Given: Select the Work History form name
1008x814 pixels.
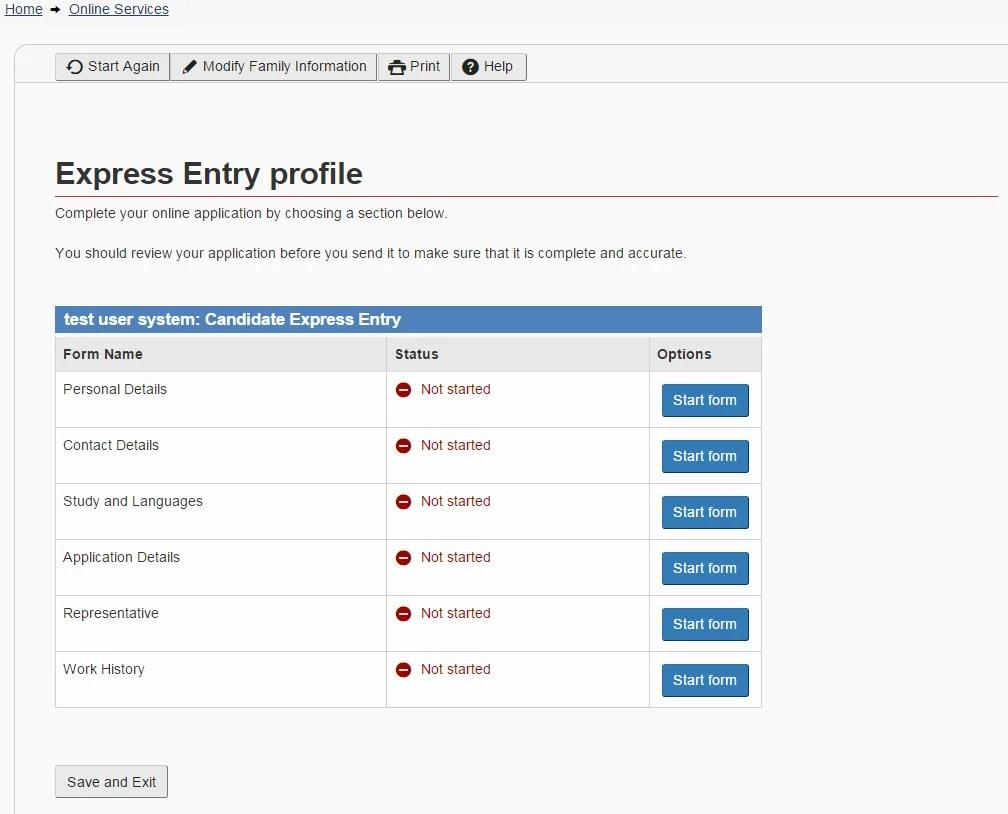Looking at the screenshot, I should pos(104,669).
